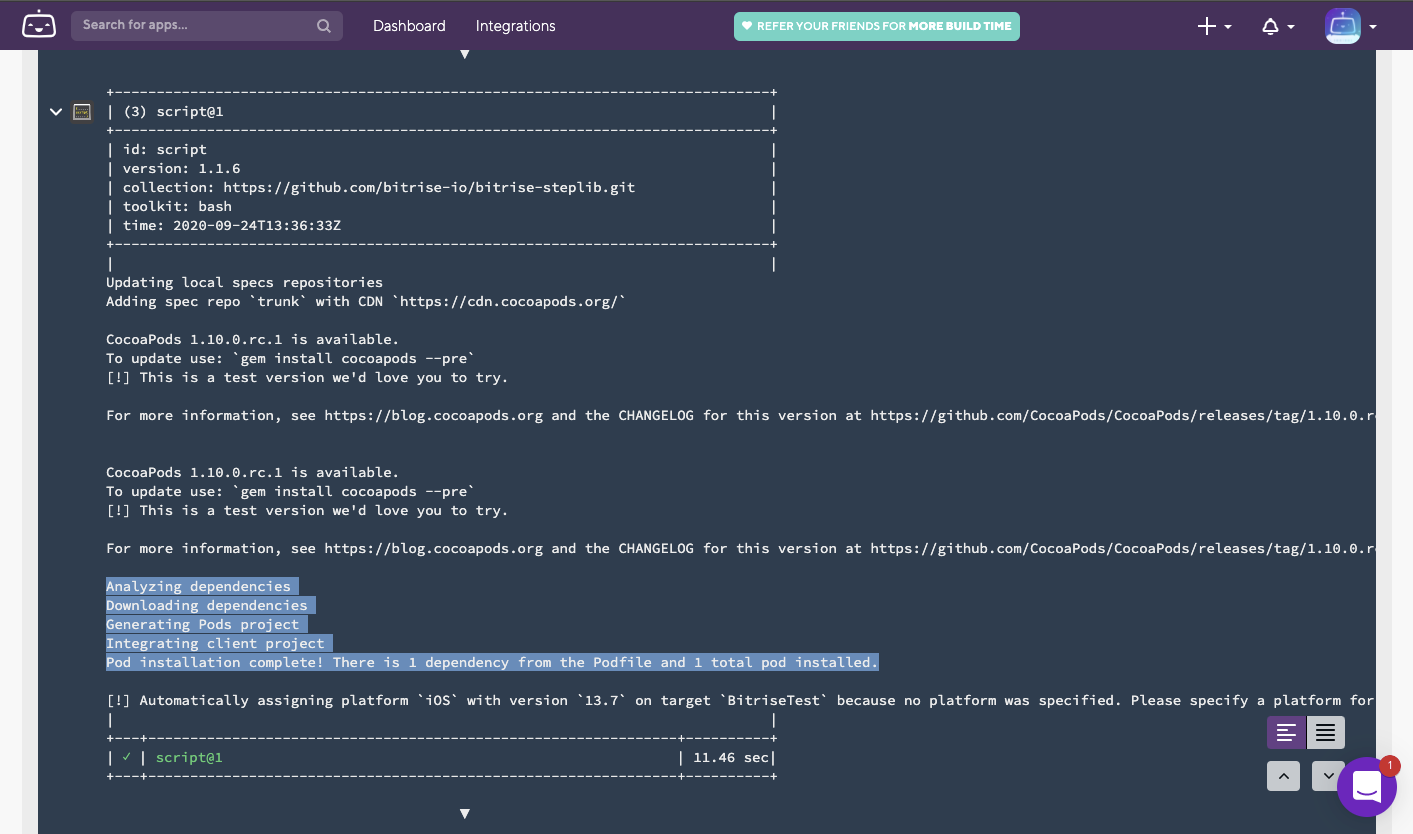Click the user avatar icon
The image size is (1413, 834).
pyautogui.click(x=1343, y=26)
